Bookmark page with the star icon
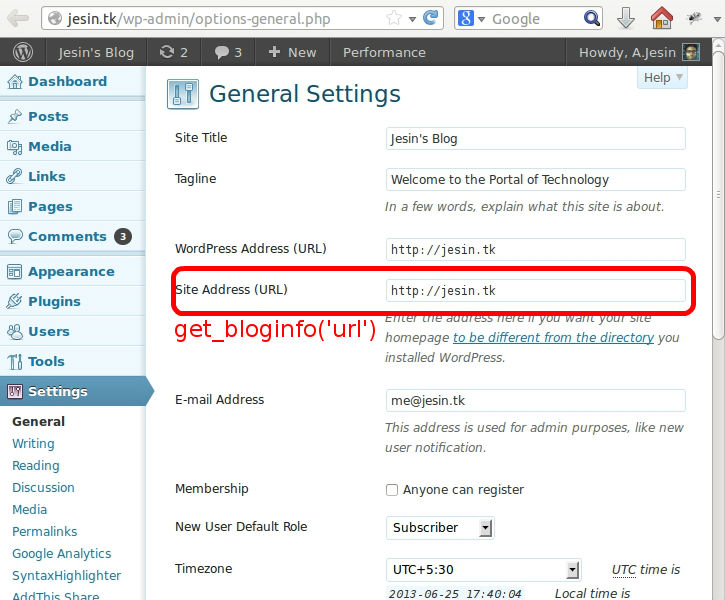The image size is (725, 600). (x=394, y=18)
